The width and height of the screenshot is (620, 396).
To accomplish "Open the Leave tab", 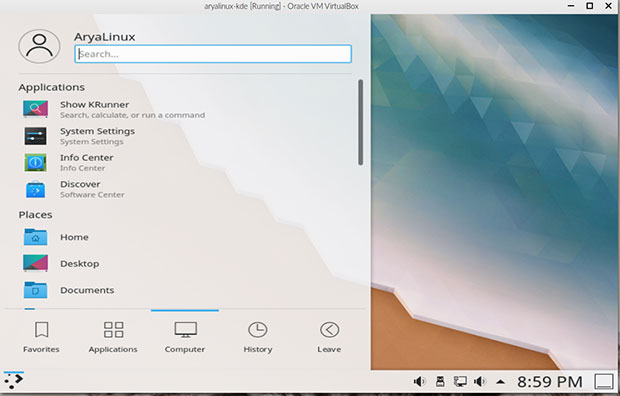I will (x=329, y=337).
